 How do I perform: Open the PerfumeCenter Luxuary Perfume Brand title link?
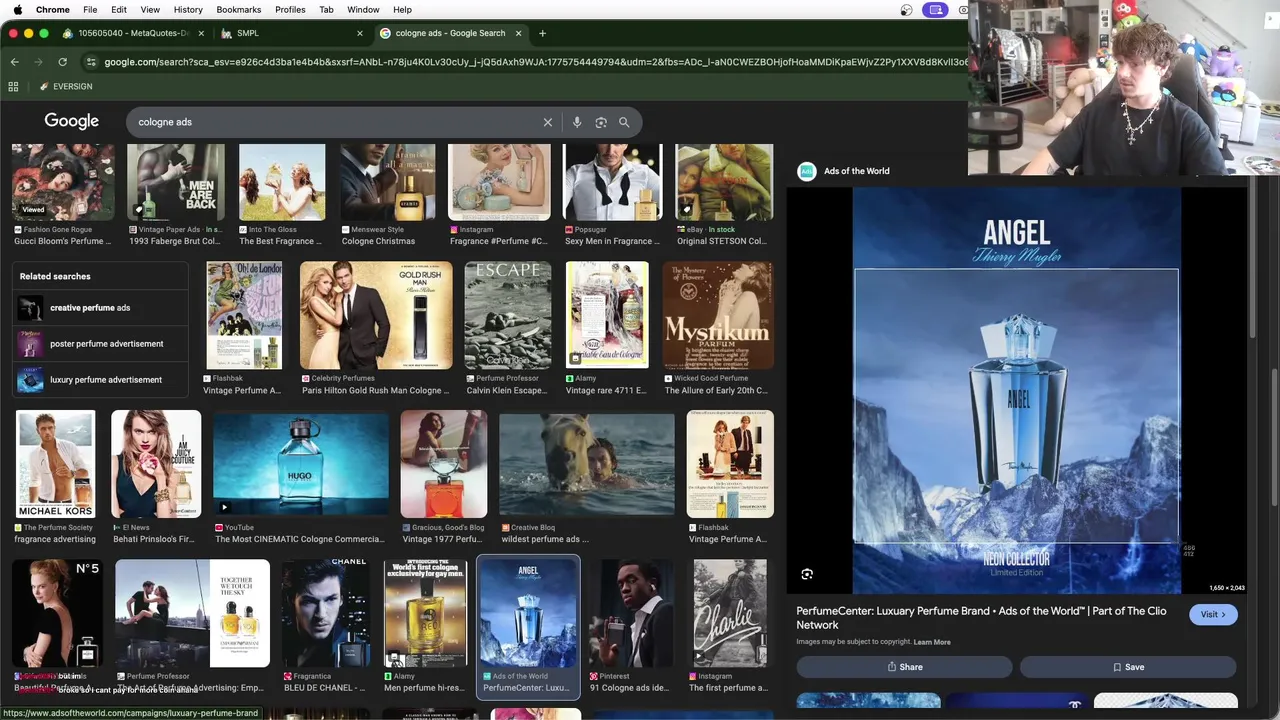click(x=981, y=617)
